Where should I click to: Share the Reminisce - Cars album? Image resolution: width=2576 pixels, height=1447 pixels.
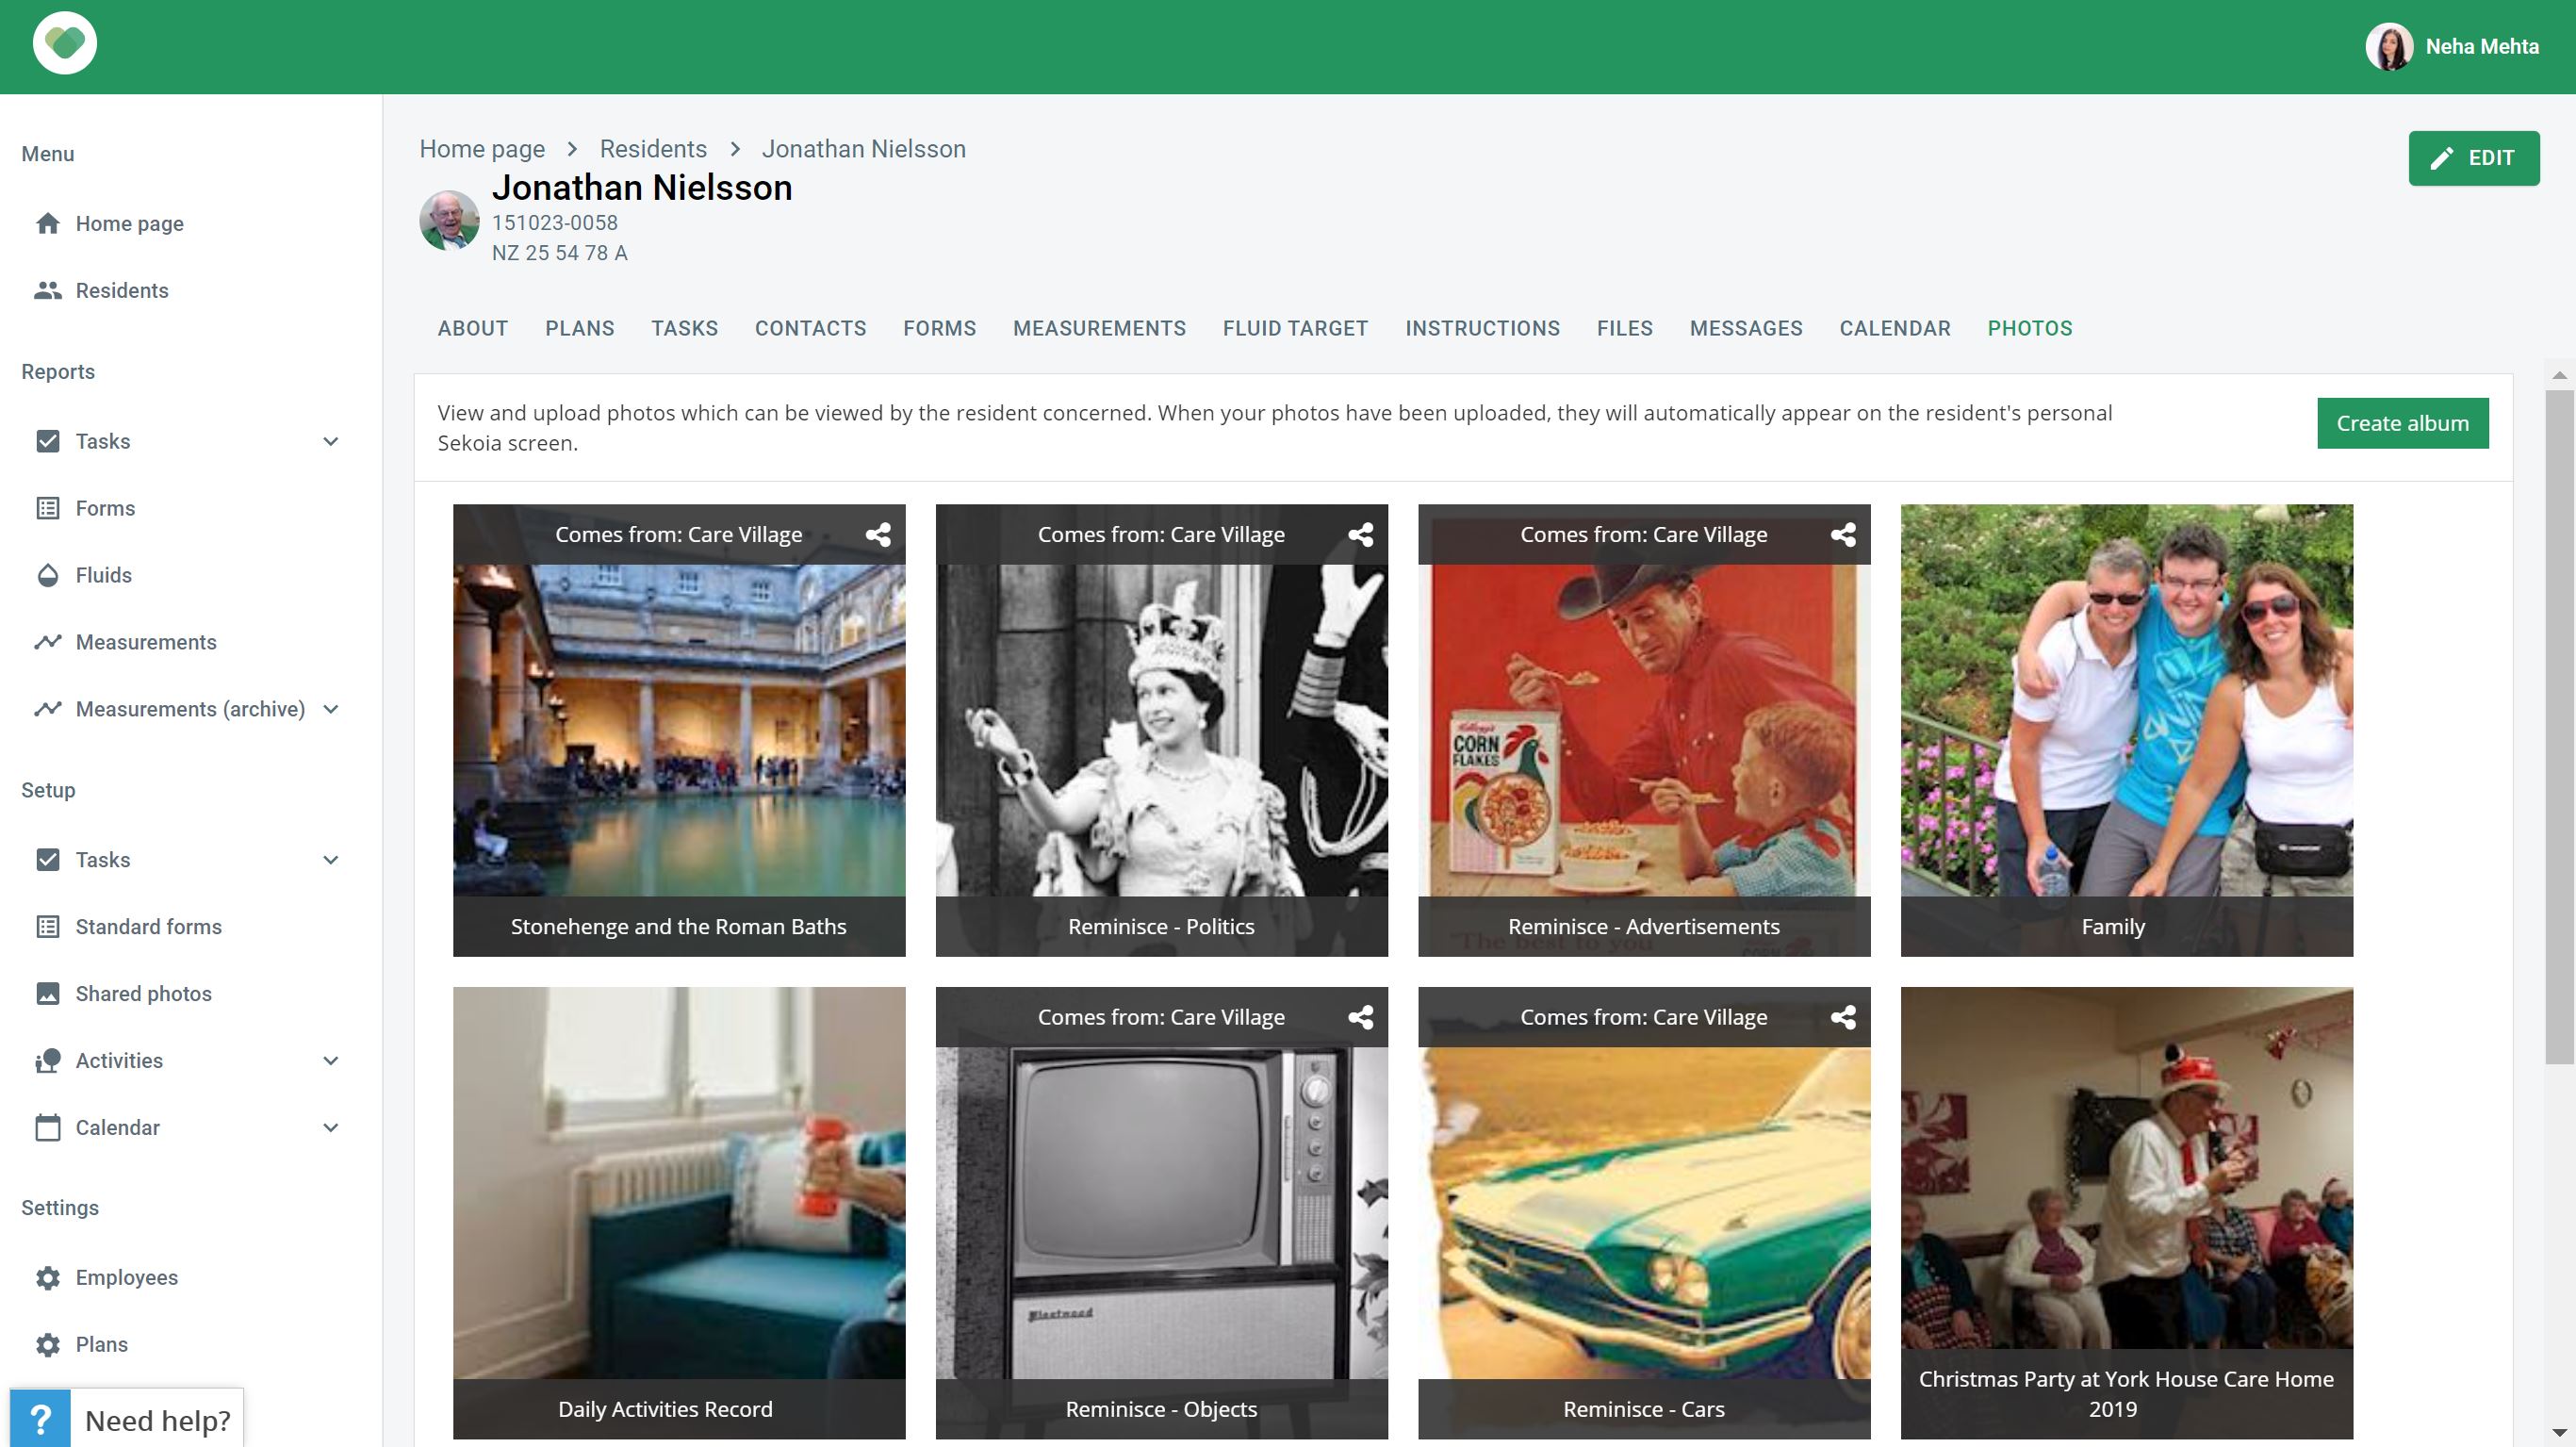(1843, 1018)
